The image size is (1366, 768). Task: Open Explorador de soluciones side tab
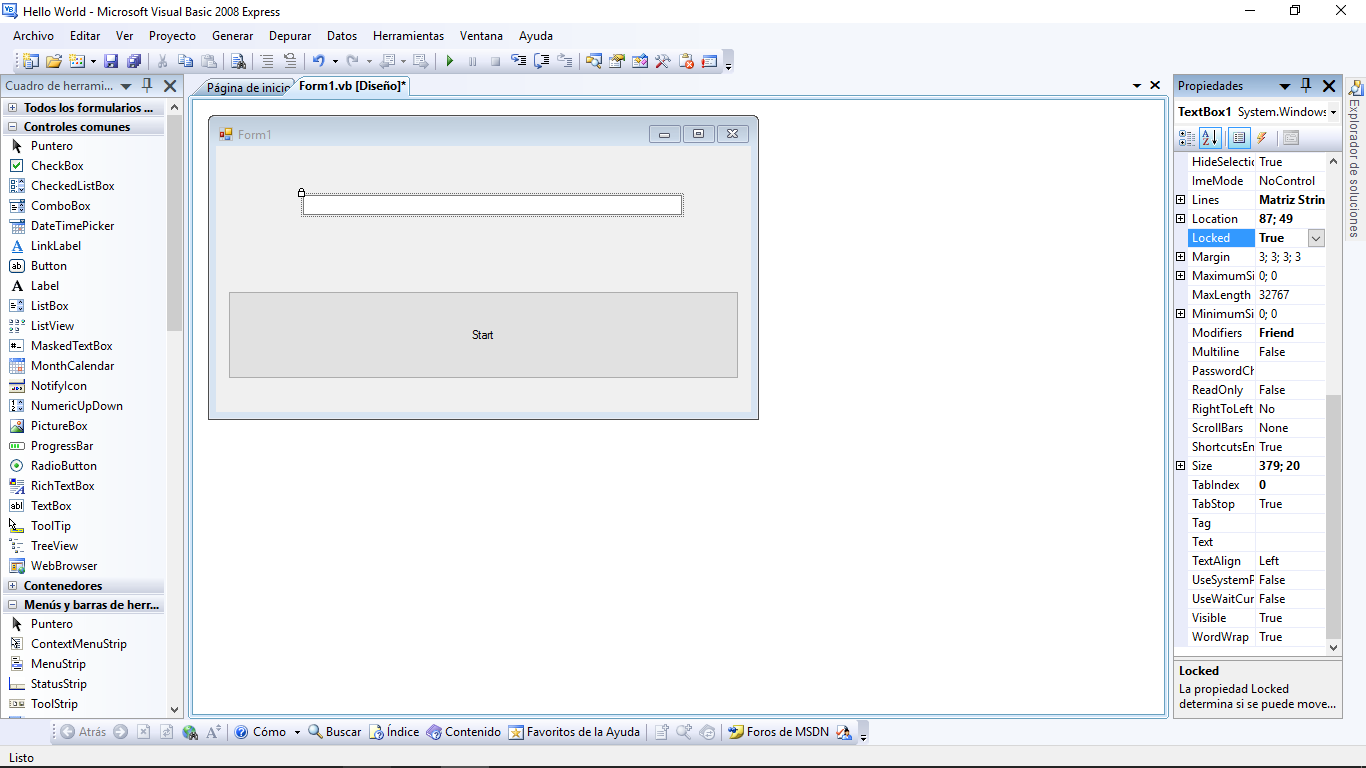point(1354,159)
